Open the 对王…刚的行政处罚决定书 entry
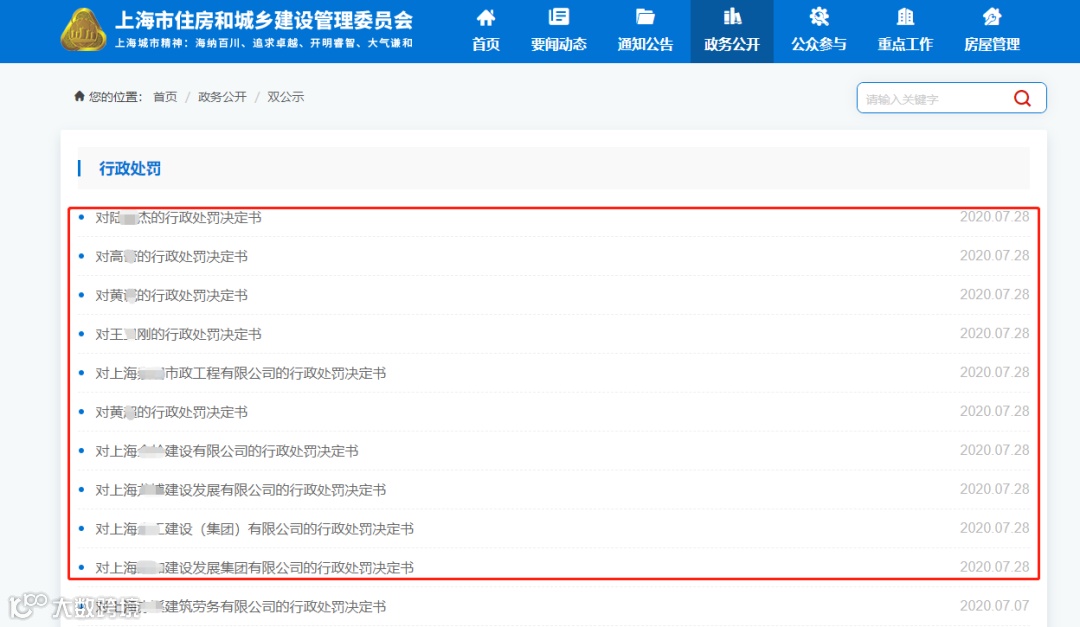The width and height of the screenshot is (1080, 627). click(x=178, y=334)
